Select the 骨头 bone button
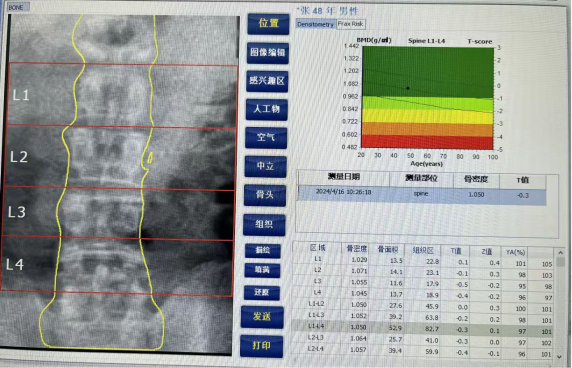Image resolution: width=572 pixels, height=368 pixels. click(264, 195)
